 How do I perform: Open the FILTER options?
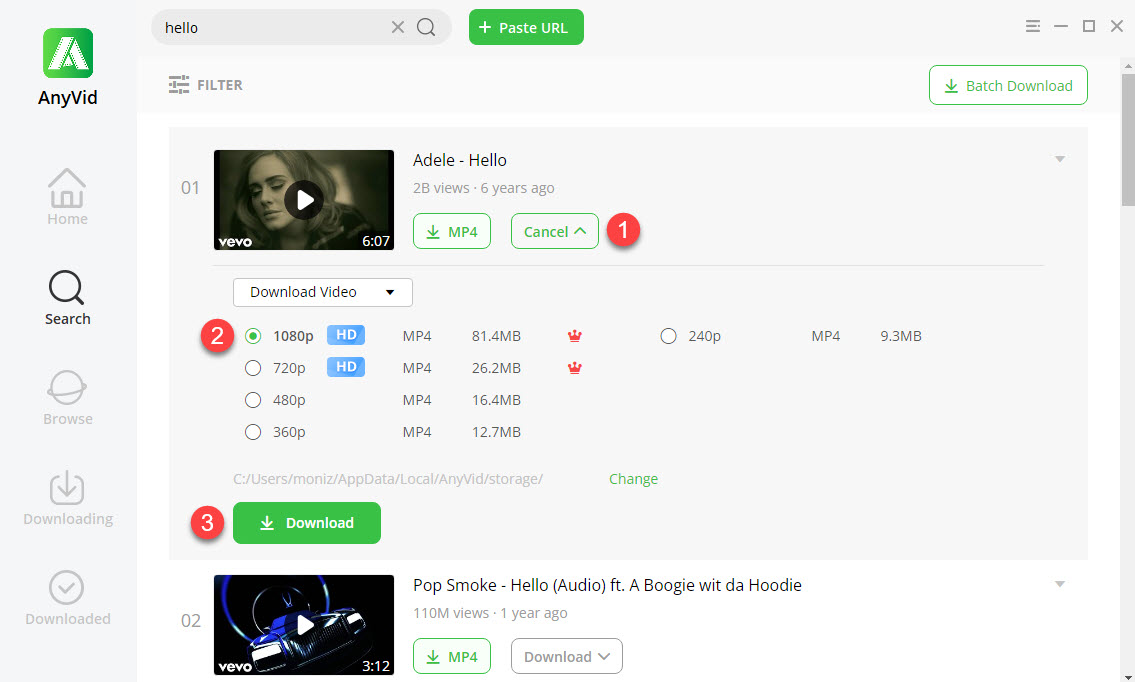coord(206,85)
